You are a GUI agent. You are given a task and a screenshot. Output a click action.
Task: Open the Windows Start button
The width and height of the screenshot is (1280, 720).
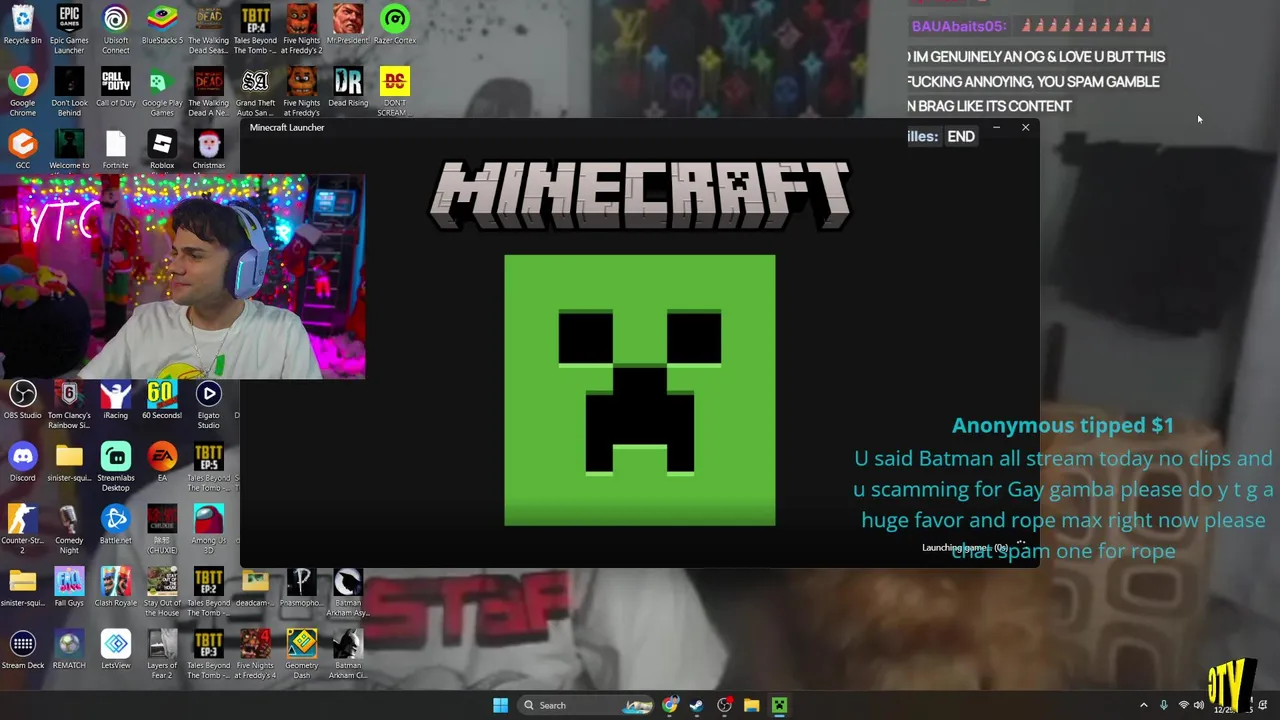click(500, 705)
